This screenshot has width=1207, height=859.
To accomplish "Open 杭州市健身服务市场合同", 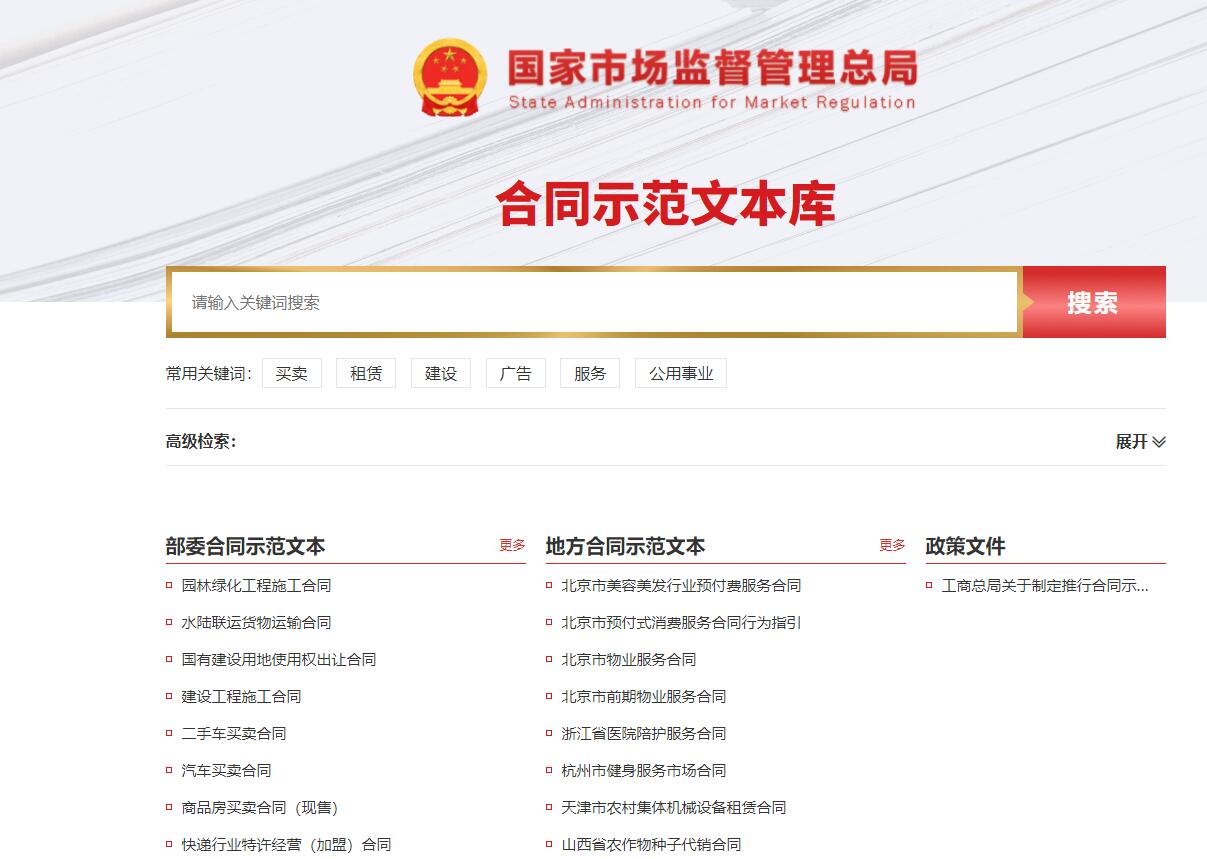I will point(644,770).
